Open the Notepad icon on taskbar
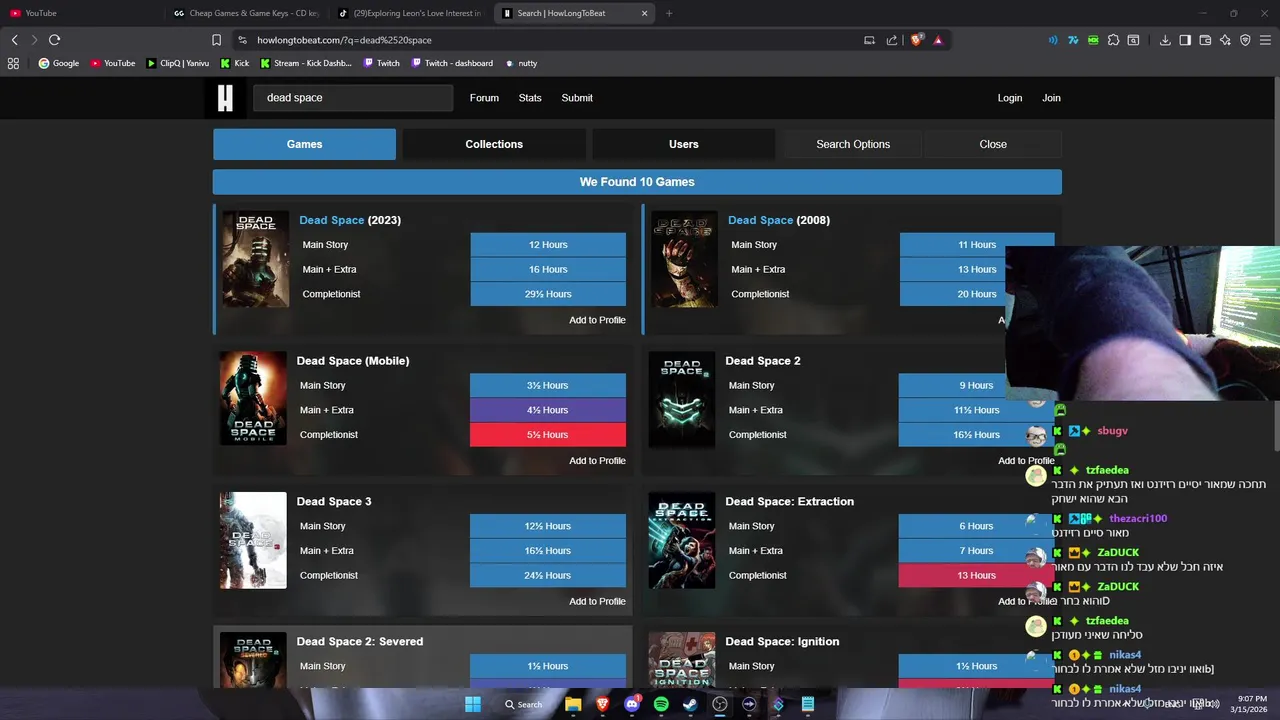The height and width of the screenshot is (720, 1280). [808, 704]
